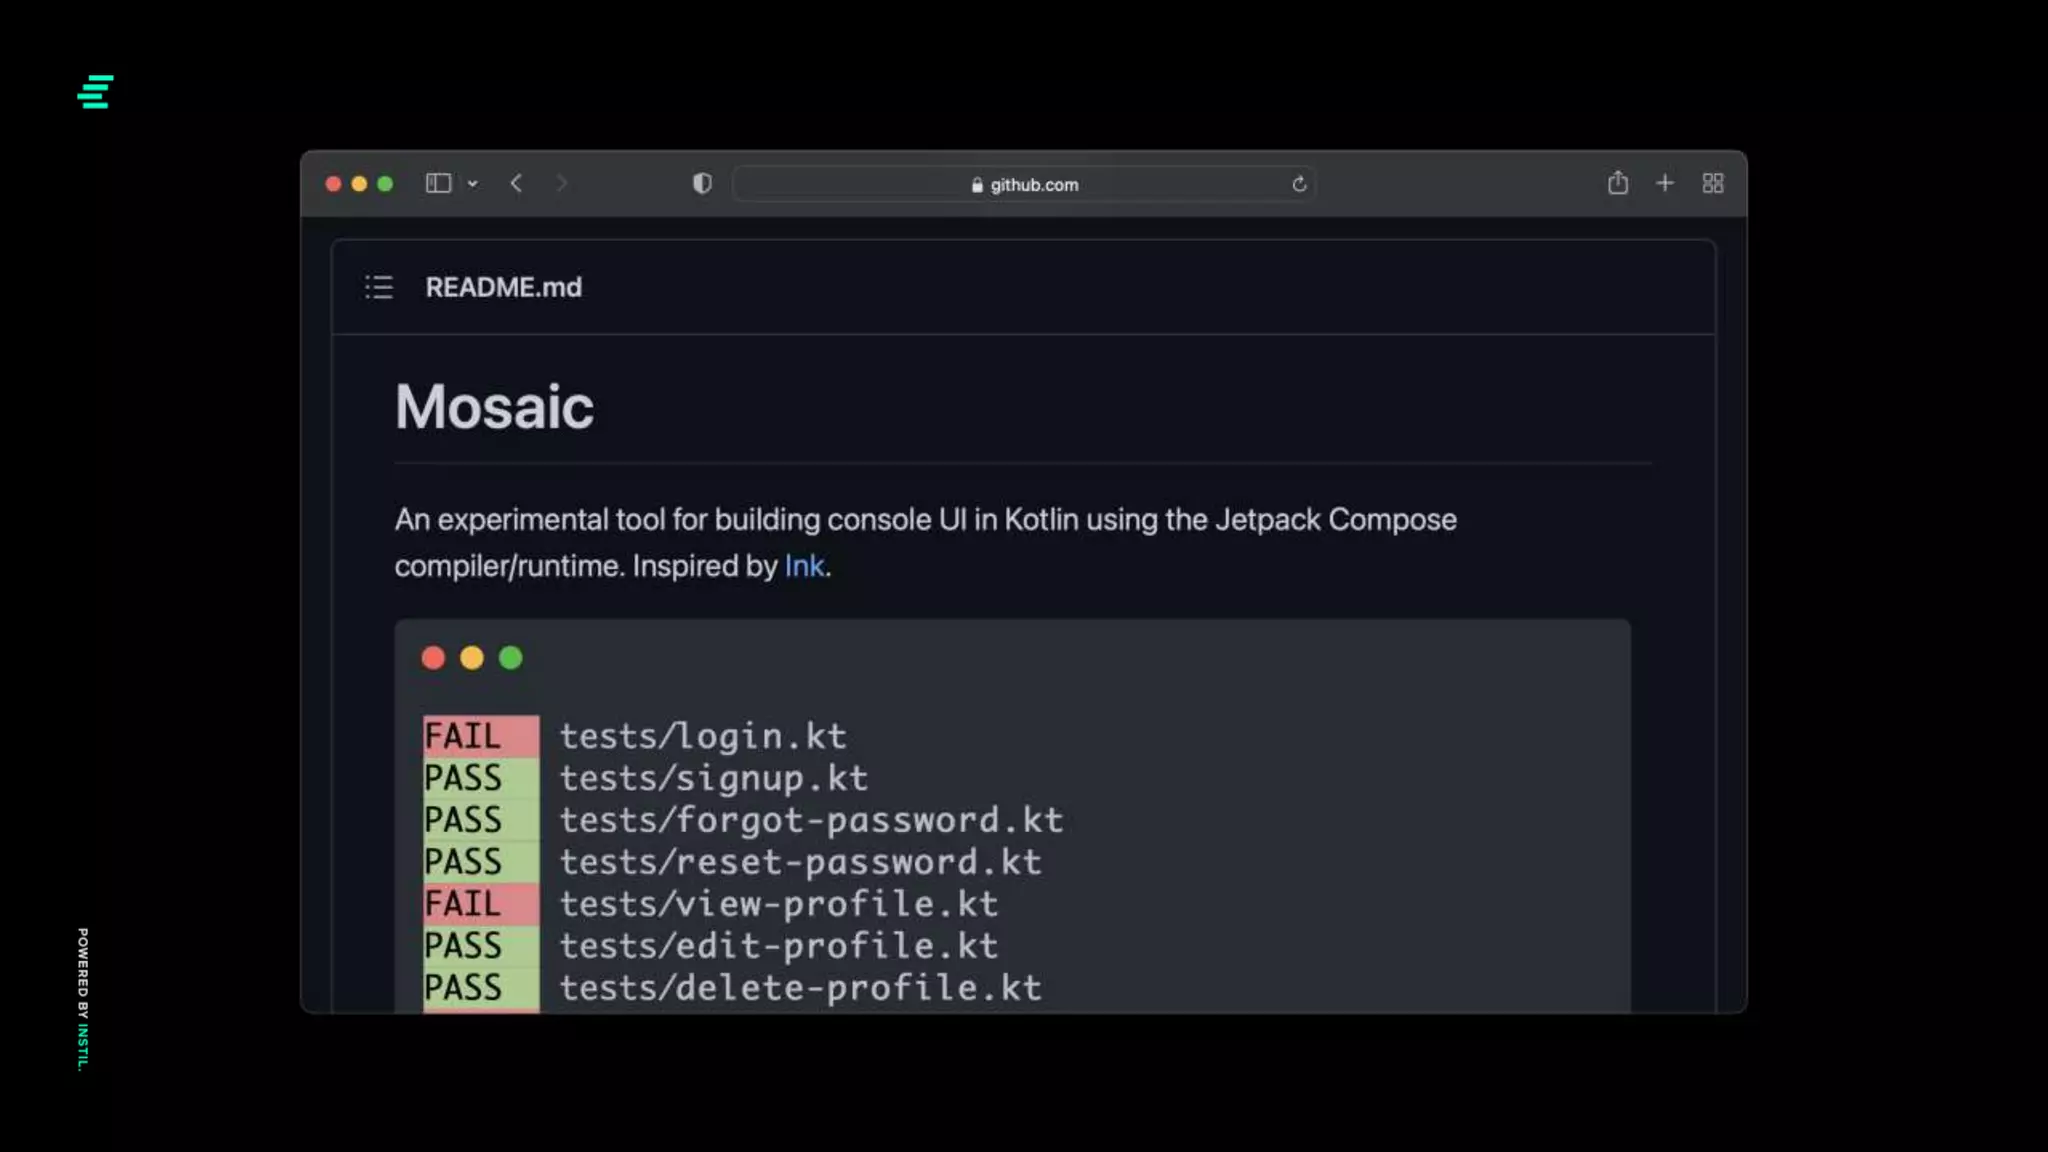Viewport: 2048px width, 1152px height.
Task: Click the tests/login.kt line in the demo image
Action: coord(702,737)
